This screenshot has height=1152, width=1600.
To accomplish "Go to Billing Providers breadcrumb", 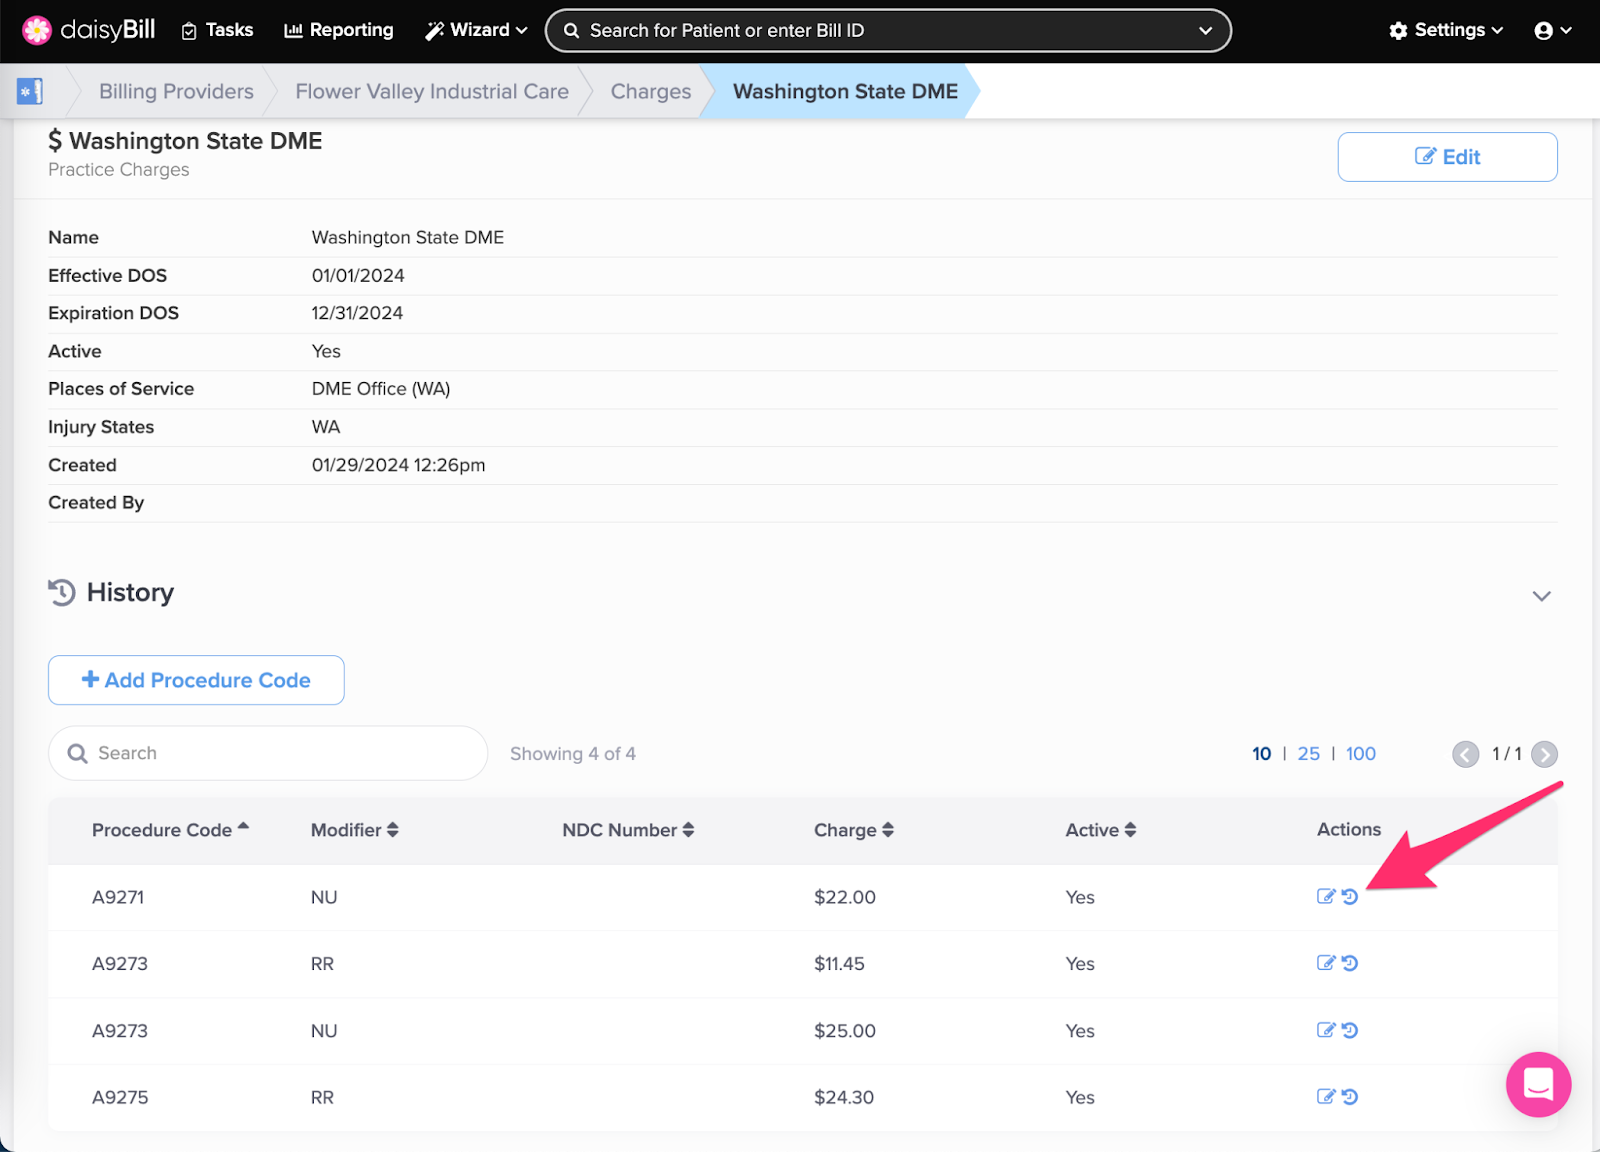I will 176,91.
